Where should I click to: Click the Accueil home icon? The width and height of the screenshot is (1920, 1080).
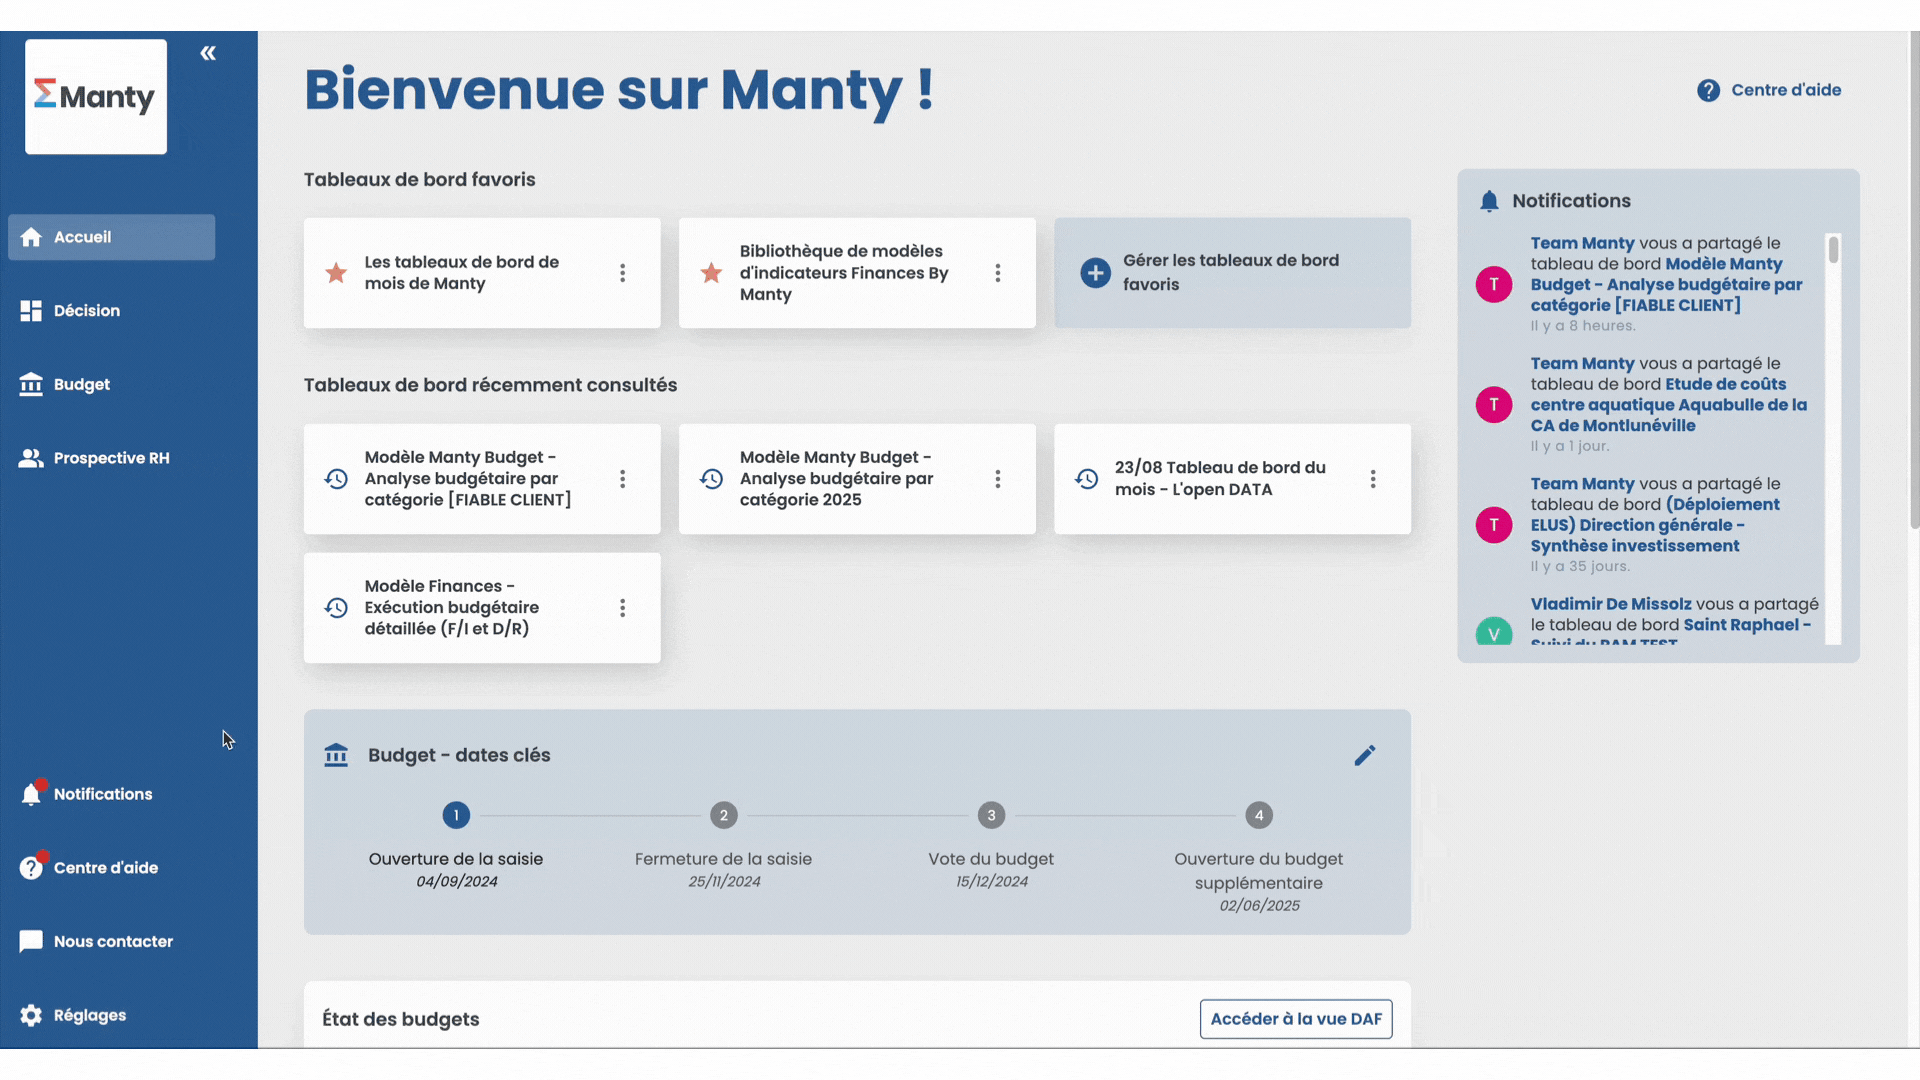tap(31, 237)
